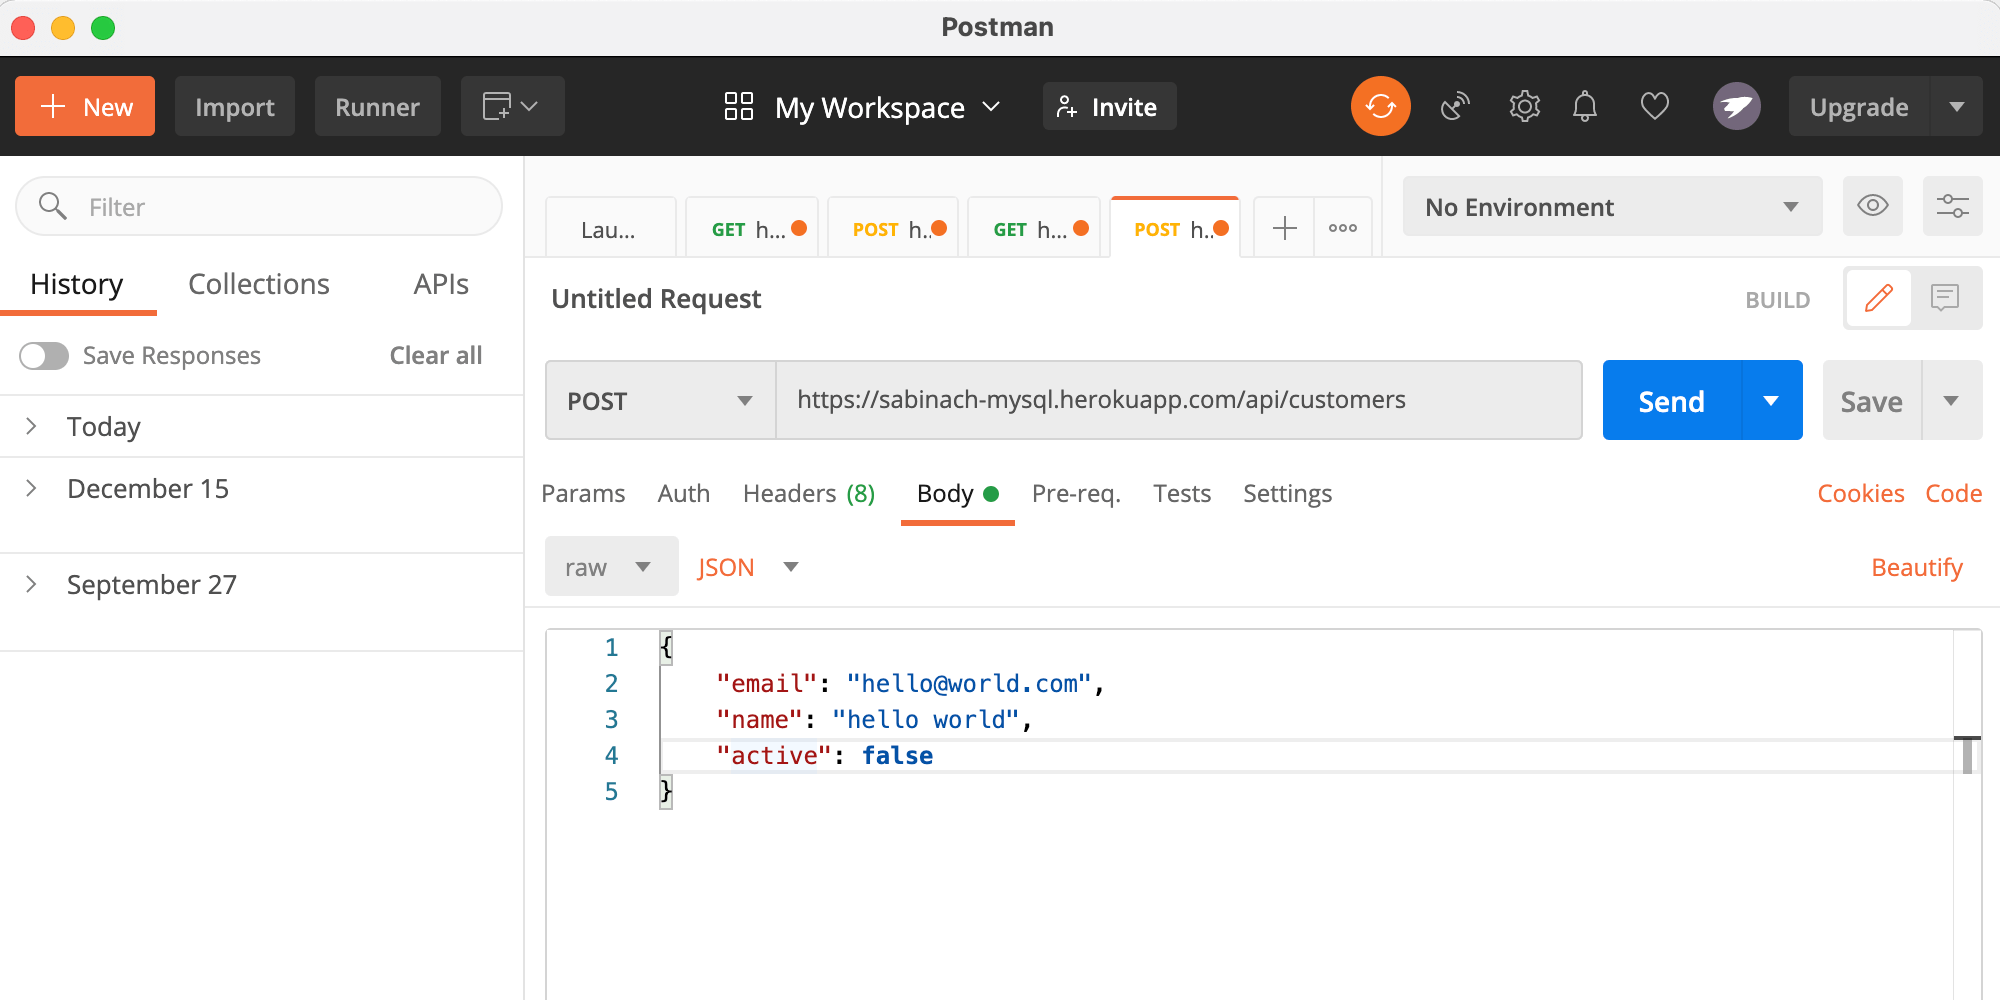Open the No Environment dropdown

1611,207
